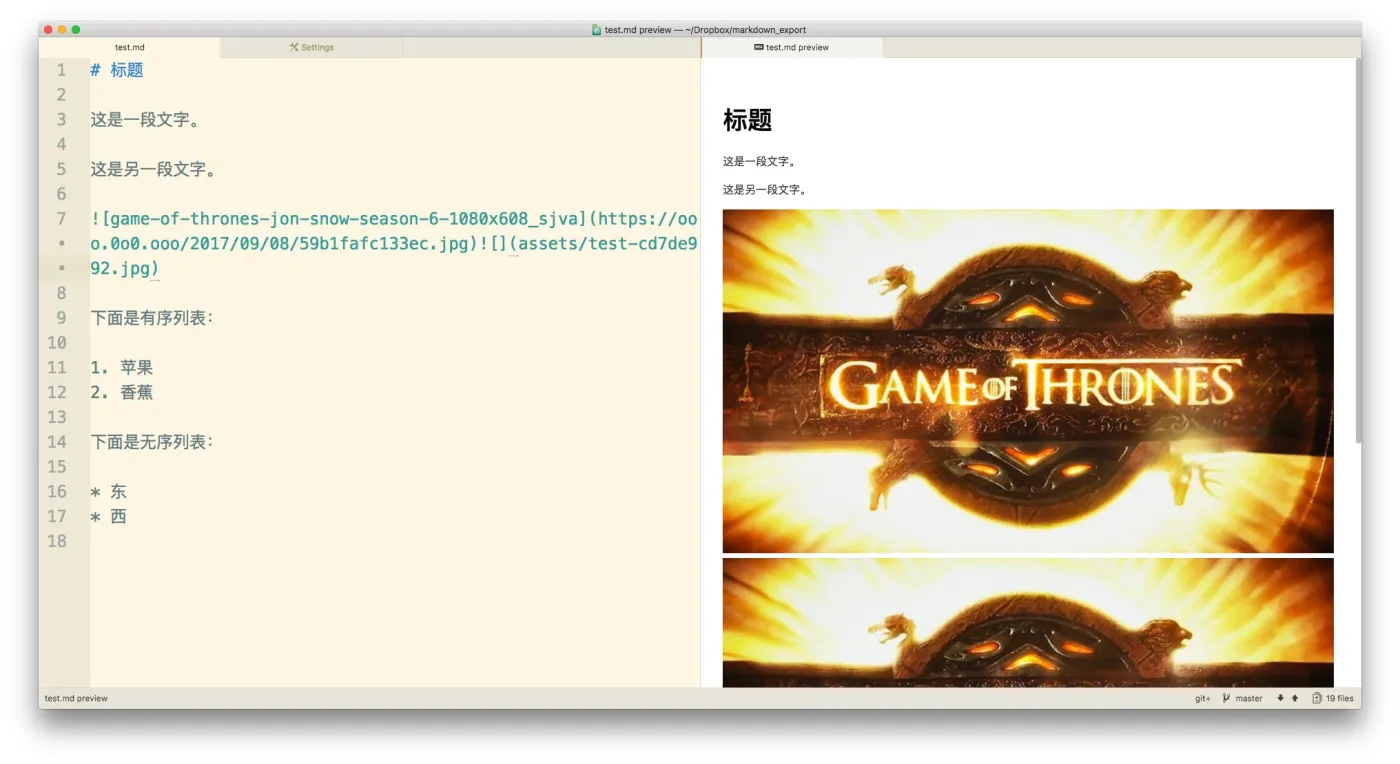Click '这是另一段文字。' in the preview
Image resolution: width=1400 pixels, height=764 pixels.
(765, 189)
